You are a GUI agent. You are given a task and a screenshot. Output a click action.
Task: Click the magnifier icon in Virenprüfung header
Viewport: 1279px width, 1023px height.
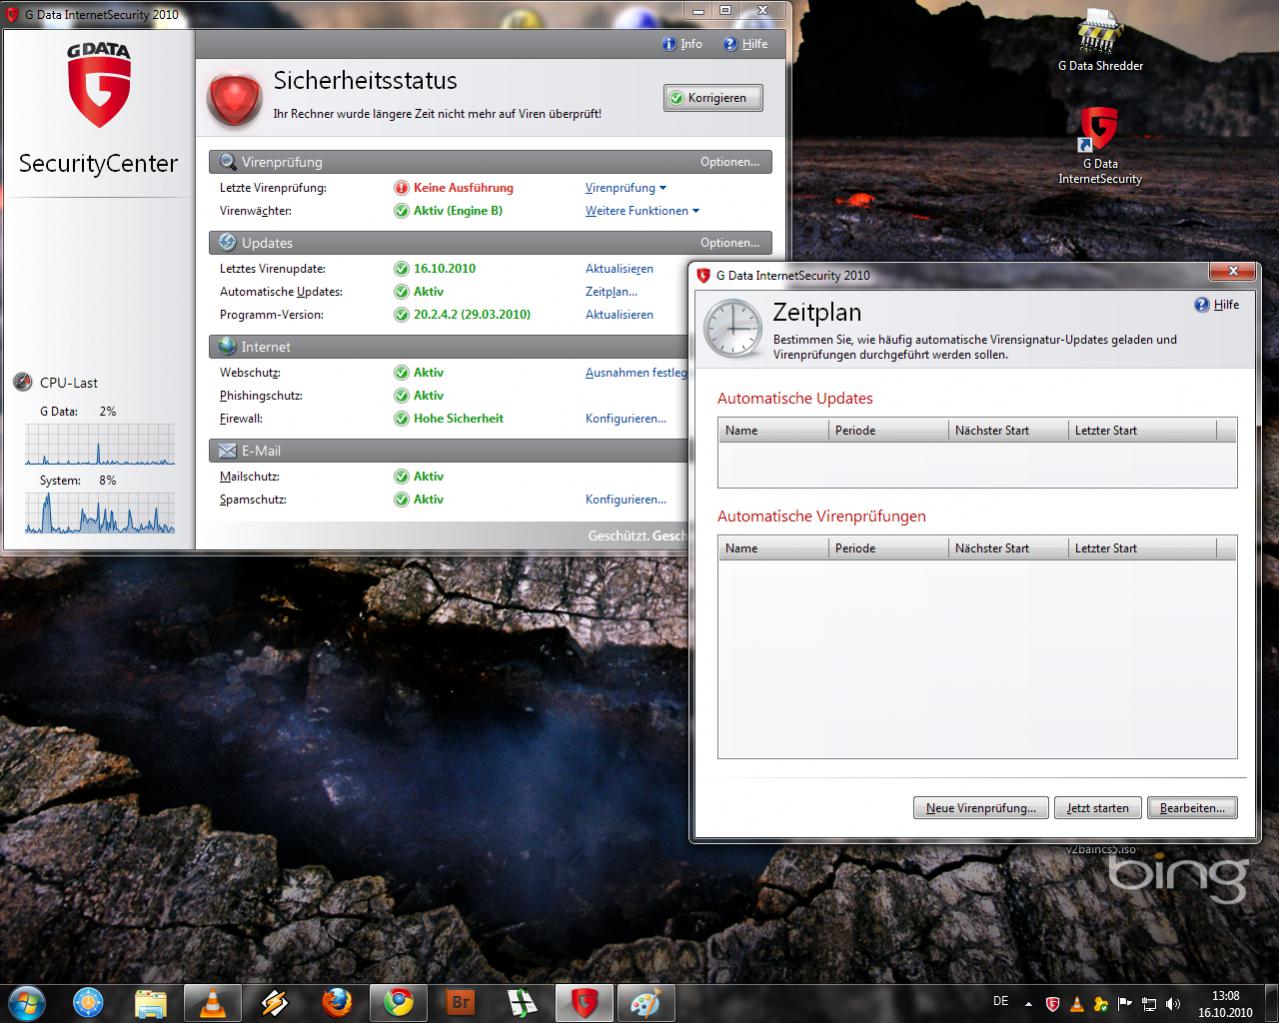[x=227, y=162]
